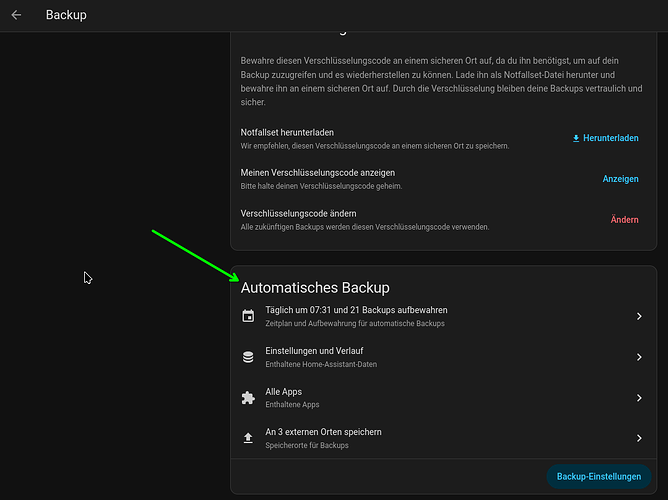Click Zeitplan und Aufbewahrung subtitle text

click(x=354, y=323)
